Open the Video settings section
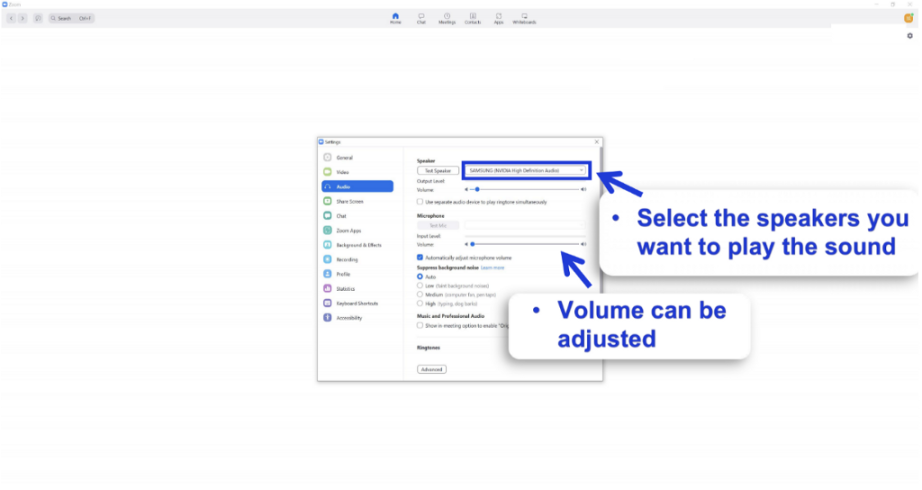Viewport: 922px width, 490px height. pyautogui.click(x=343, y=172)
